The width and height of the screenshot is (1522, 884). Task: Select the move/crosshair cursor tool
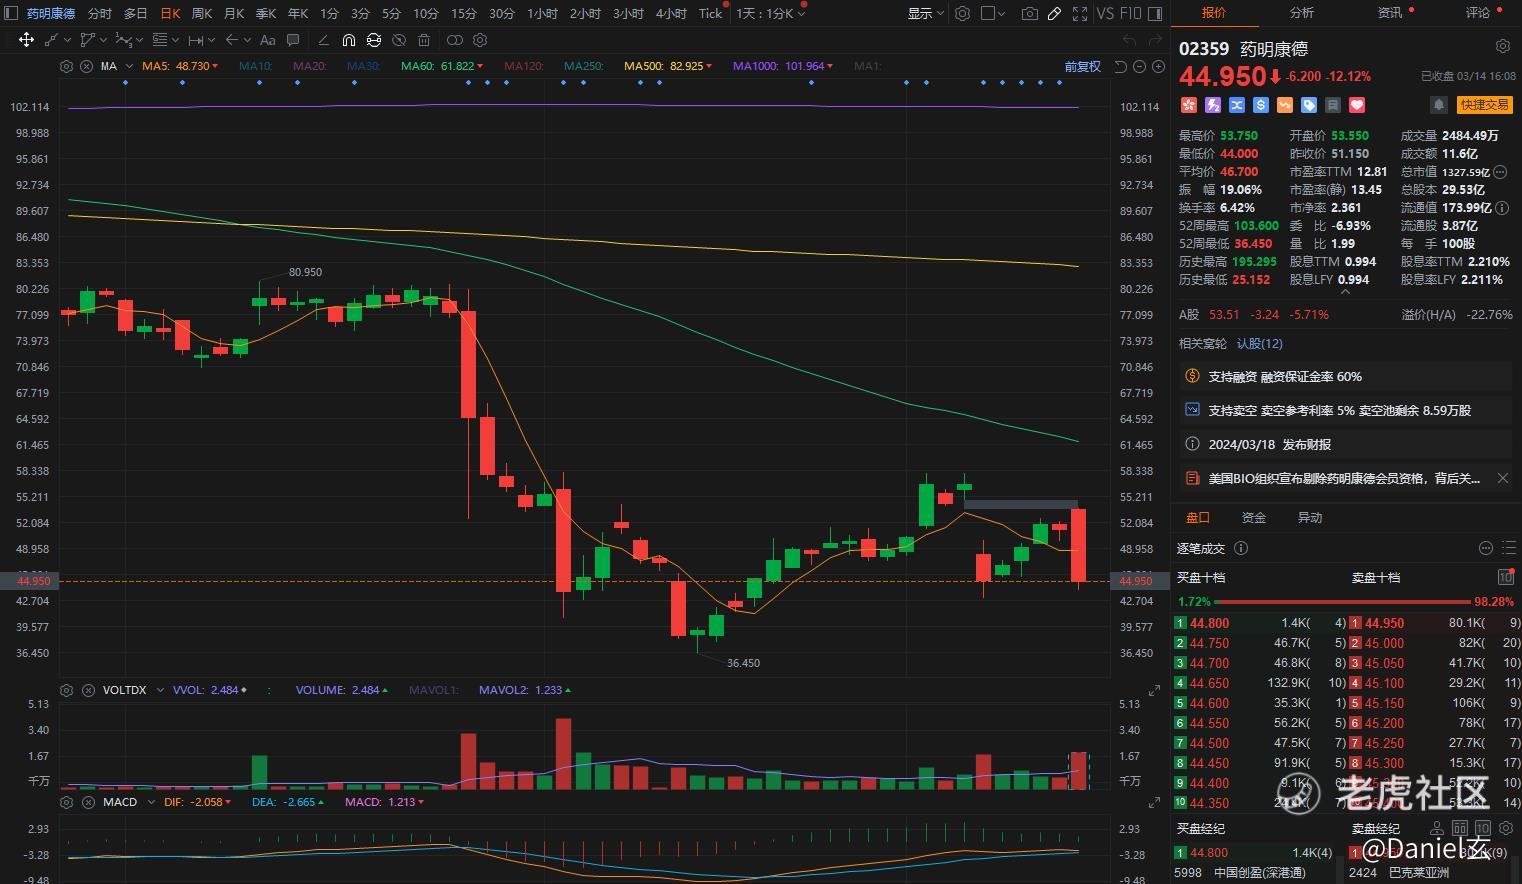point(26,40)
